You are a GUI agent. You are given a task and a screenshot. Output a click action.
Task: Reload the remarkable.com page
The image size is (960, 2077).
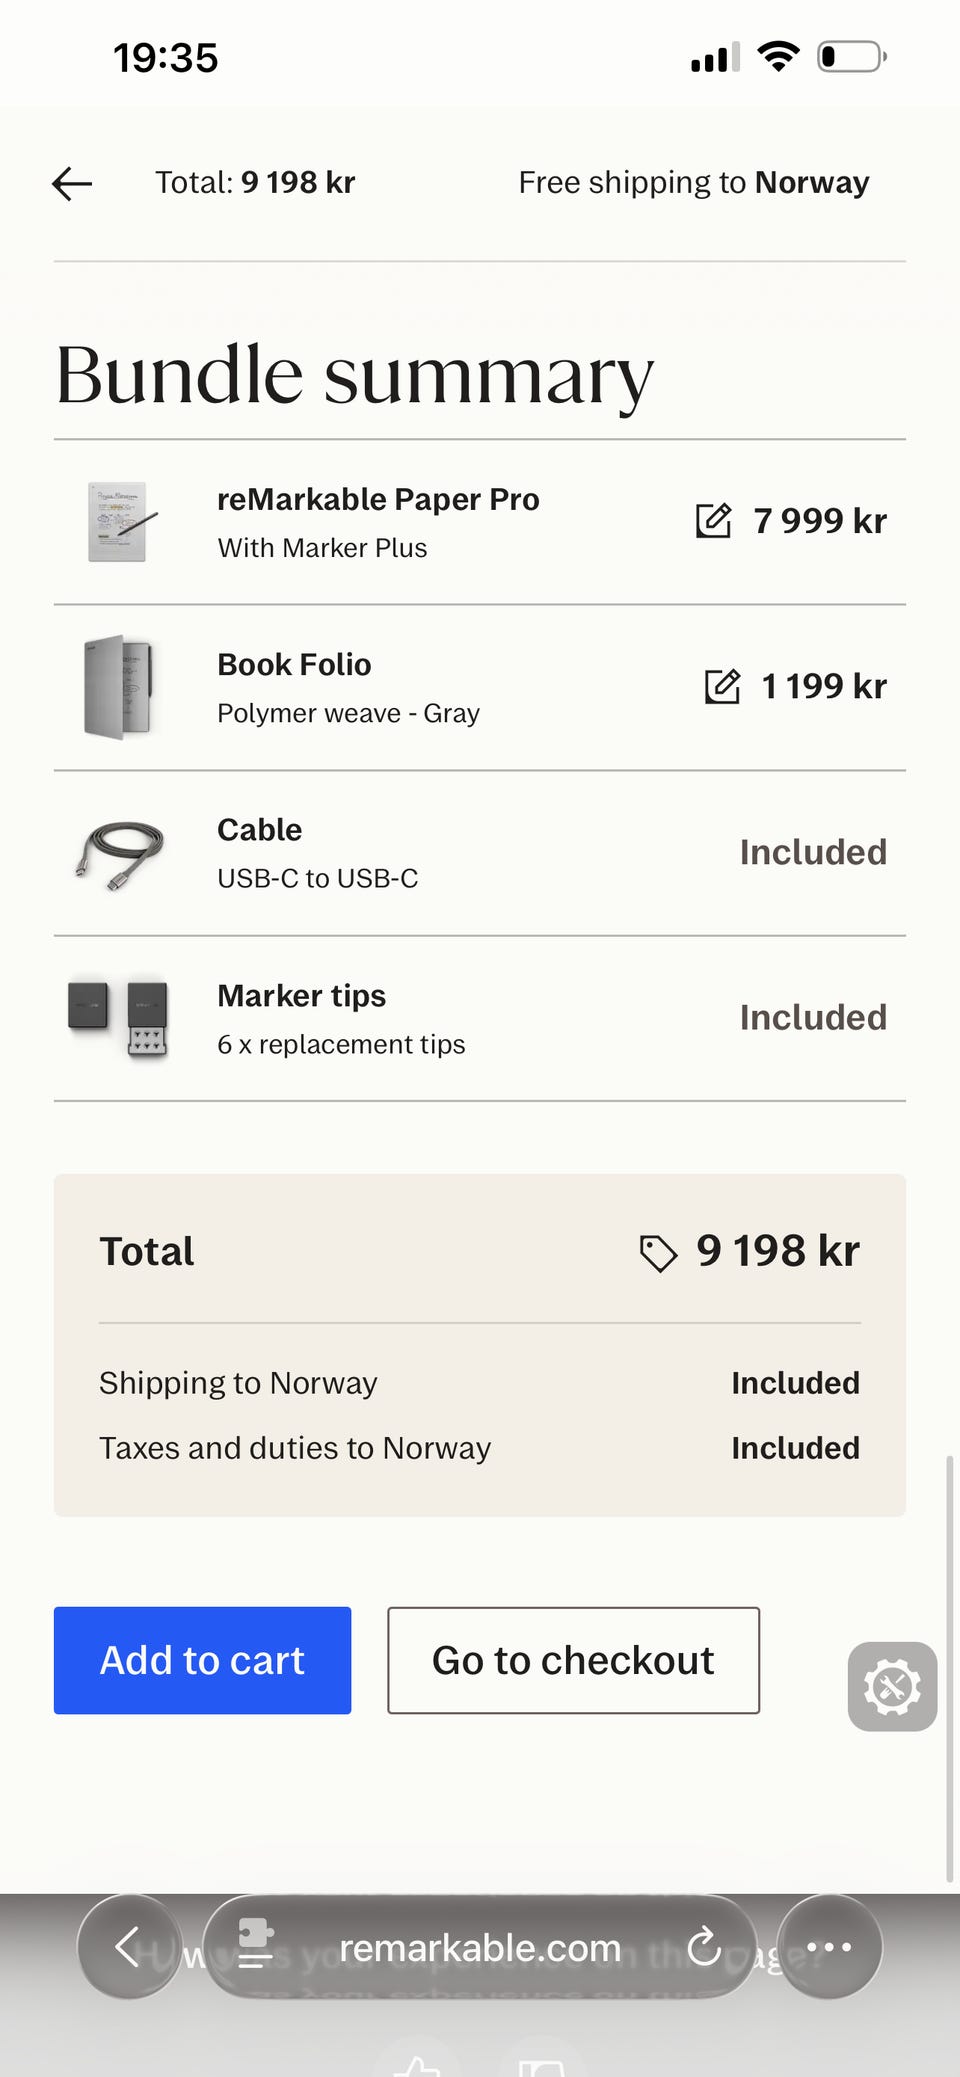704,1946
